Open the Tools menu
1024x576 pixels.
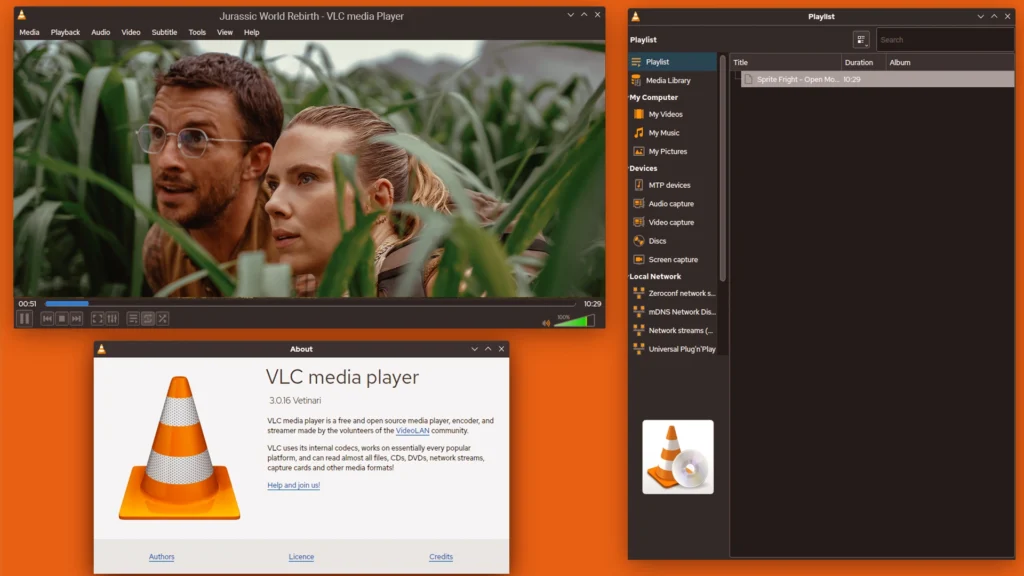pos(197,32)
